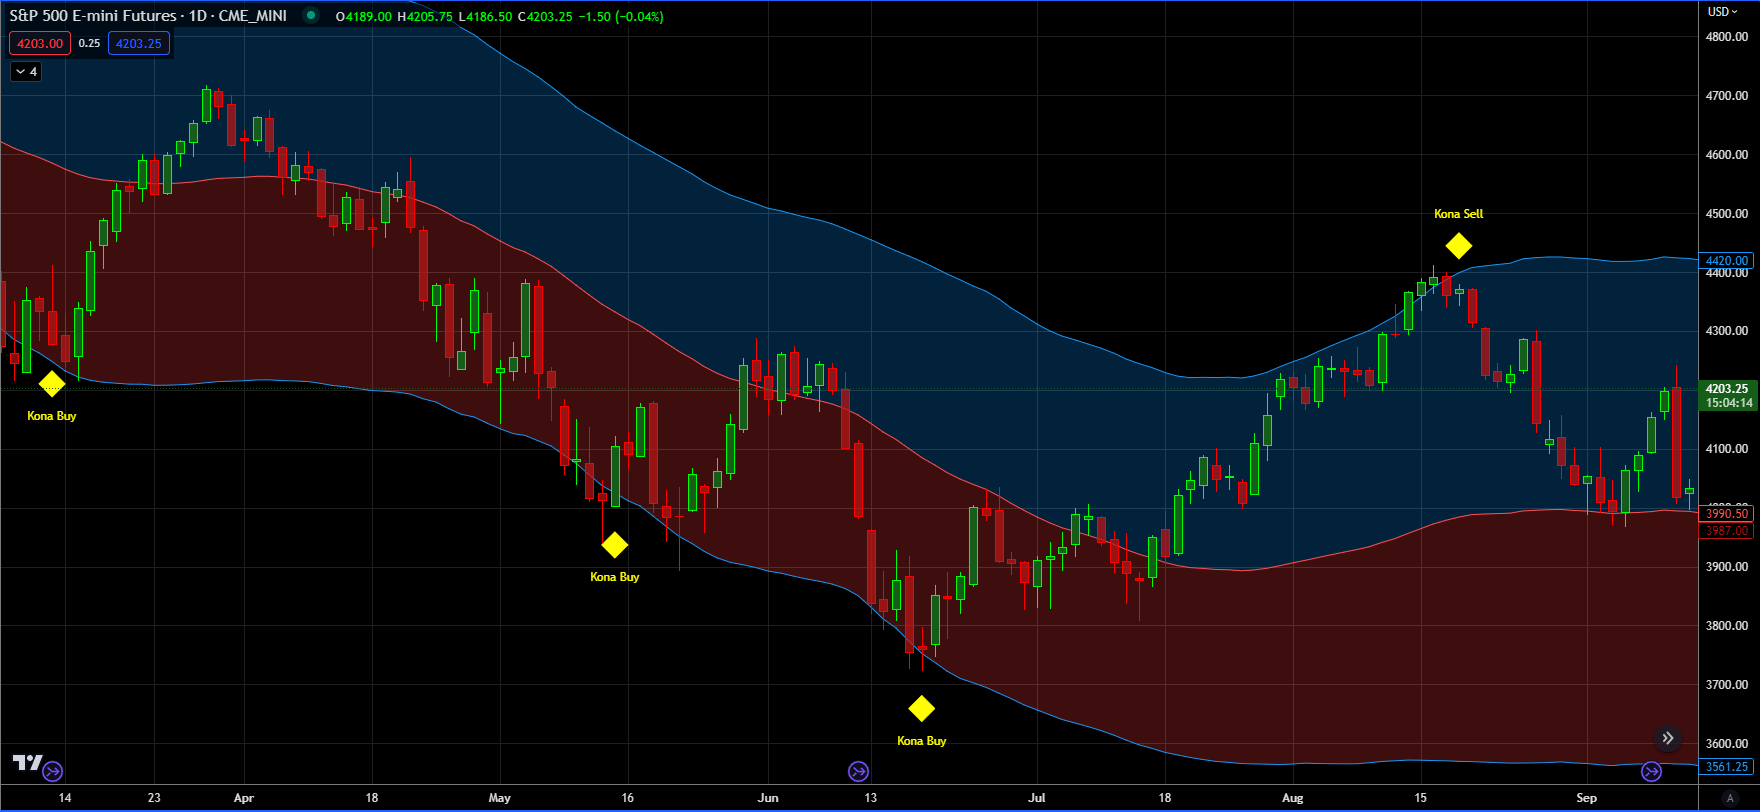
Task: Click the 0.25 spread value
Action: click(89, 43)
